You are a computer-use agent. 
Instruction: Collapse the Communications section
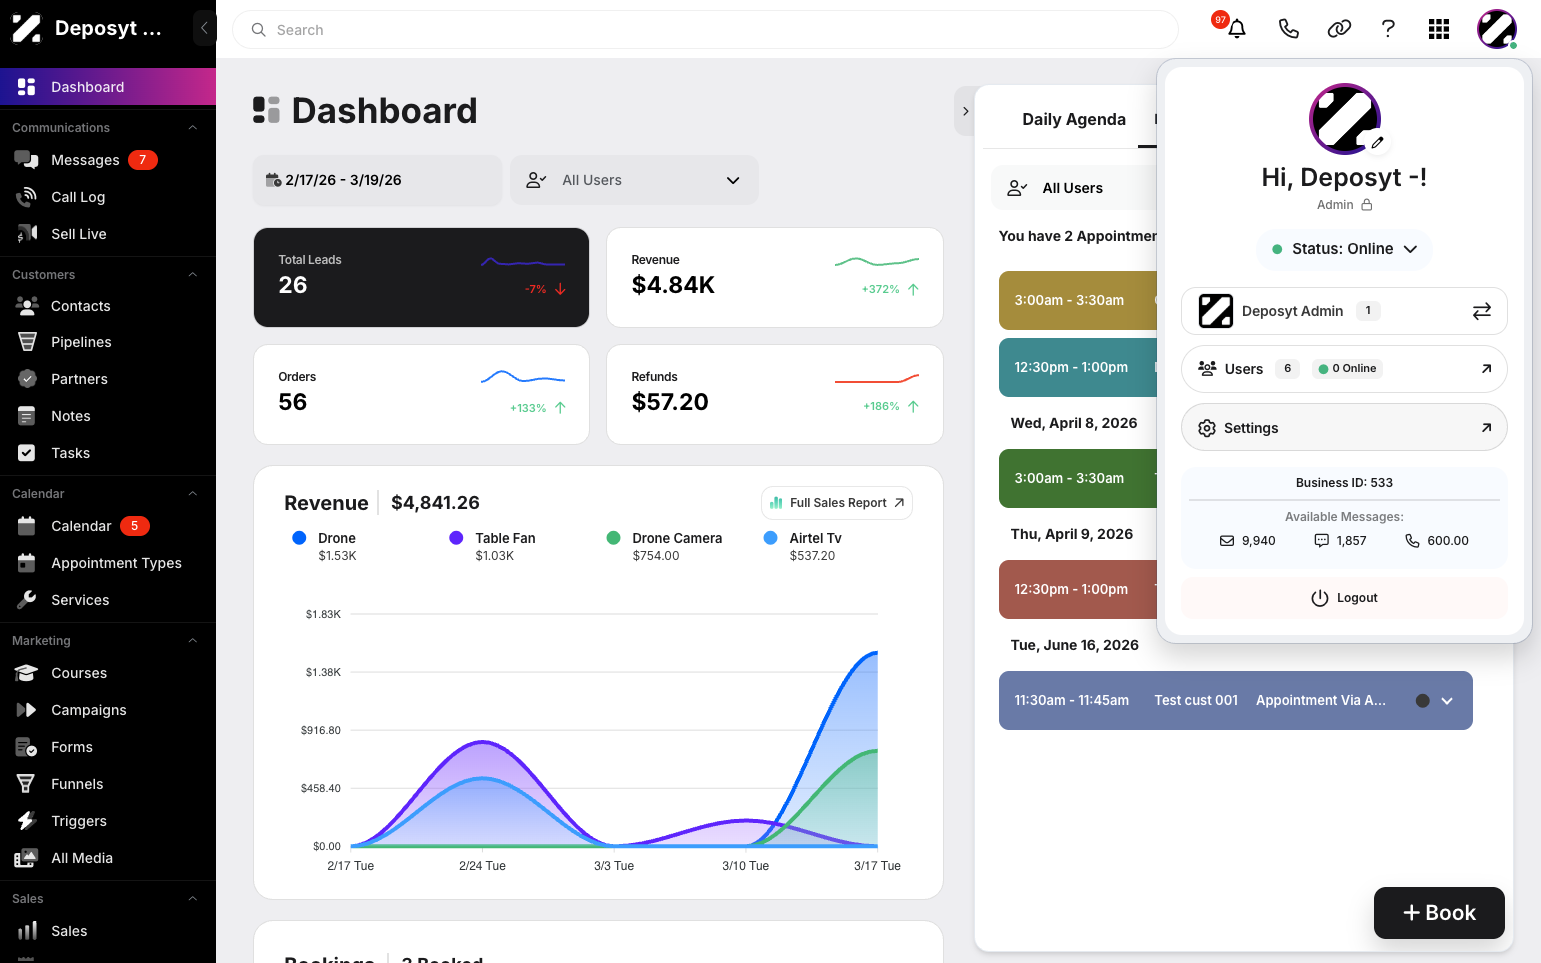[193, 128]
